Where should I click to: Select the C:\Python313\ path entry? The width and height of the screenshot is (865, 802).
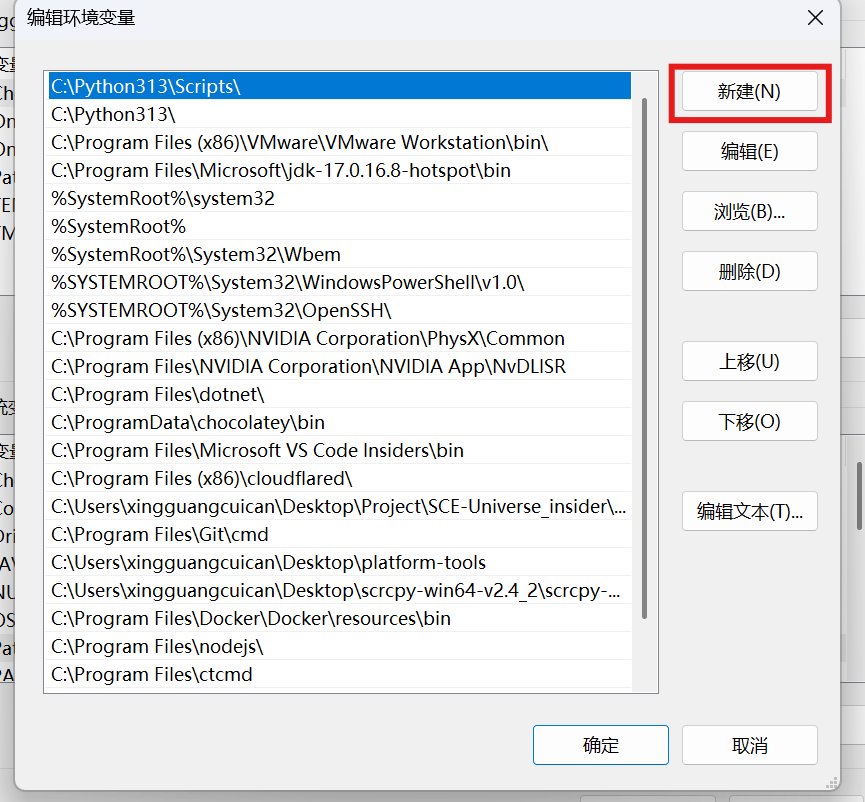(113, 115)
